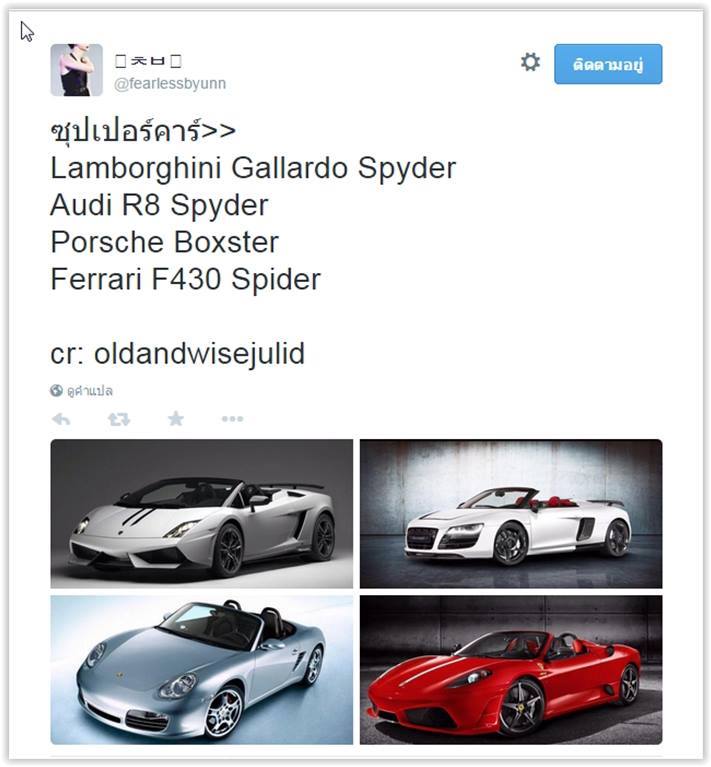Open the gear settings menu
The width and height of the screenshot is (711, 767).
(x=531, y=62)
